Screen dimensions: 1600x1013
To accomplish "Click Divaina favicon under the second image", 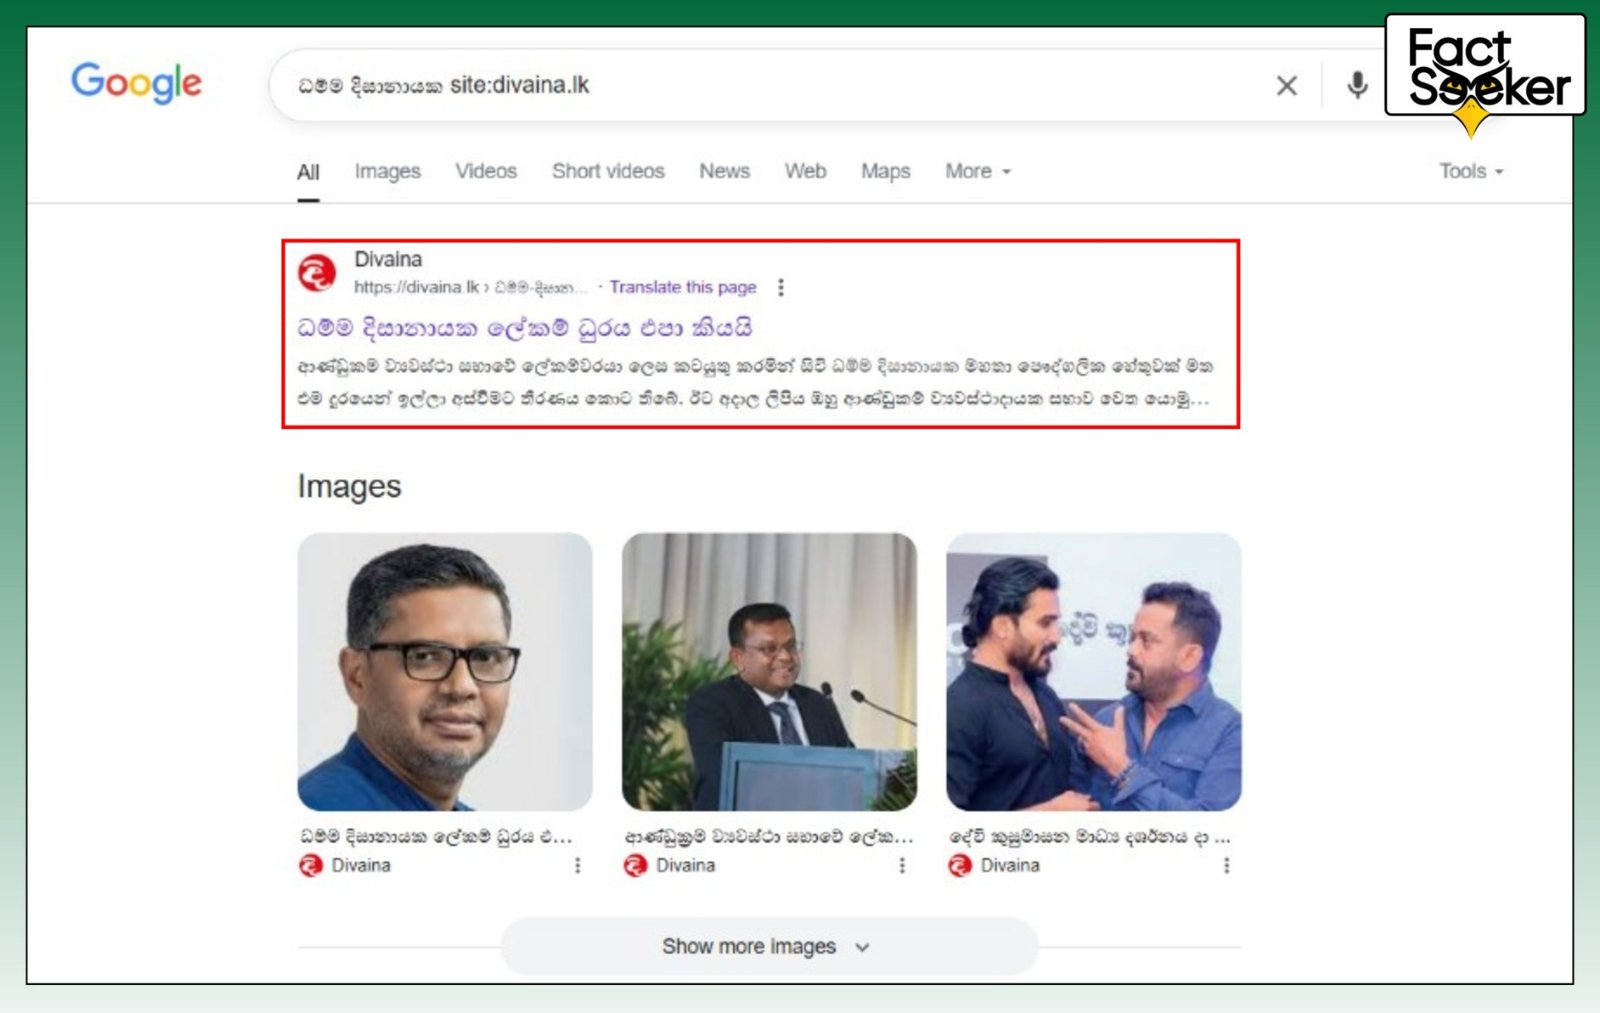I will (635, 865).
